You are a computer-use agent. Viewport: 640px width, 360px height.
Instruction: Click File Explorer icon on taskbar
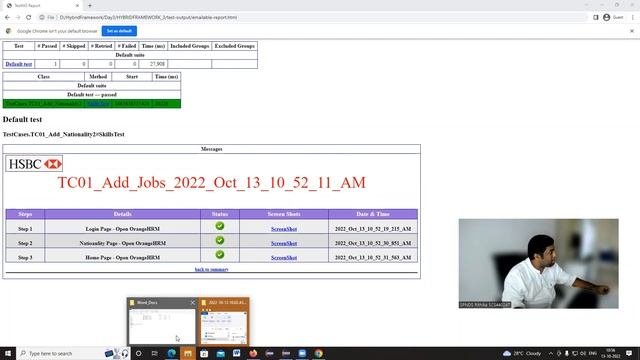(x=188, y=353)
